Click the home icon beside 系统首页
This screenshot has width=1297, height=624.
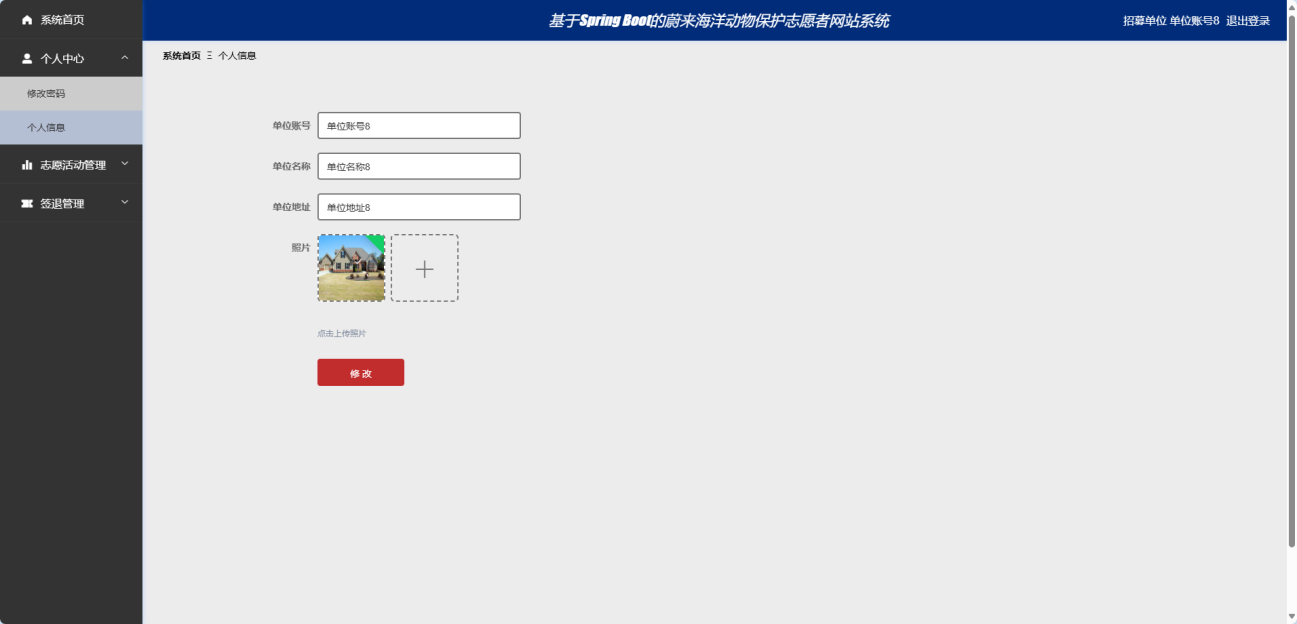[28, 20]
